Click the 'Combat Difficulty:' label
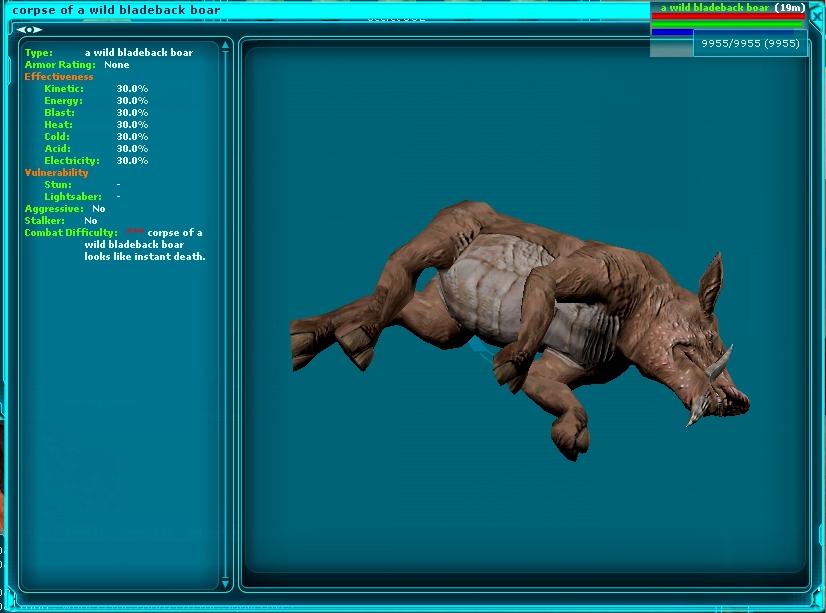 click(x=71, y=233)
